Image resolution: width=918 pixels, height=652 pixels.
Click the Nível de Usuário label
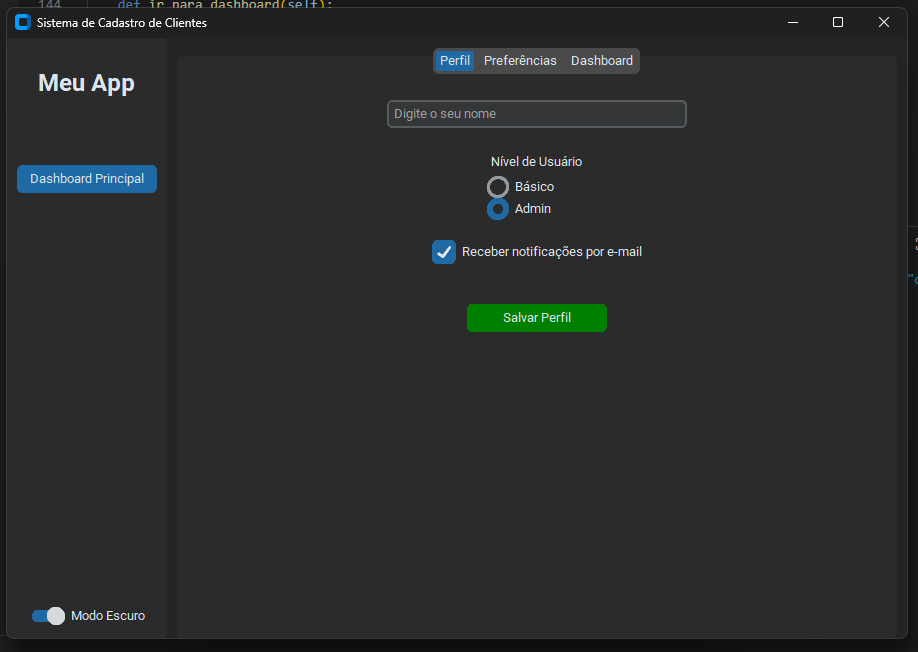point(536,162)
